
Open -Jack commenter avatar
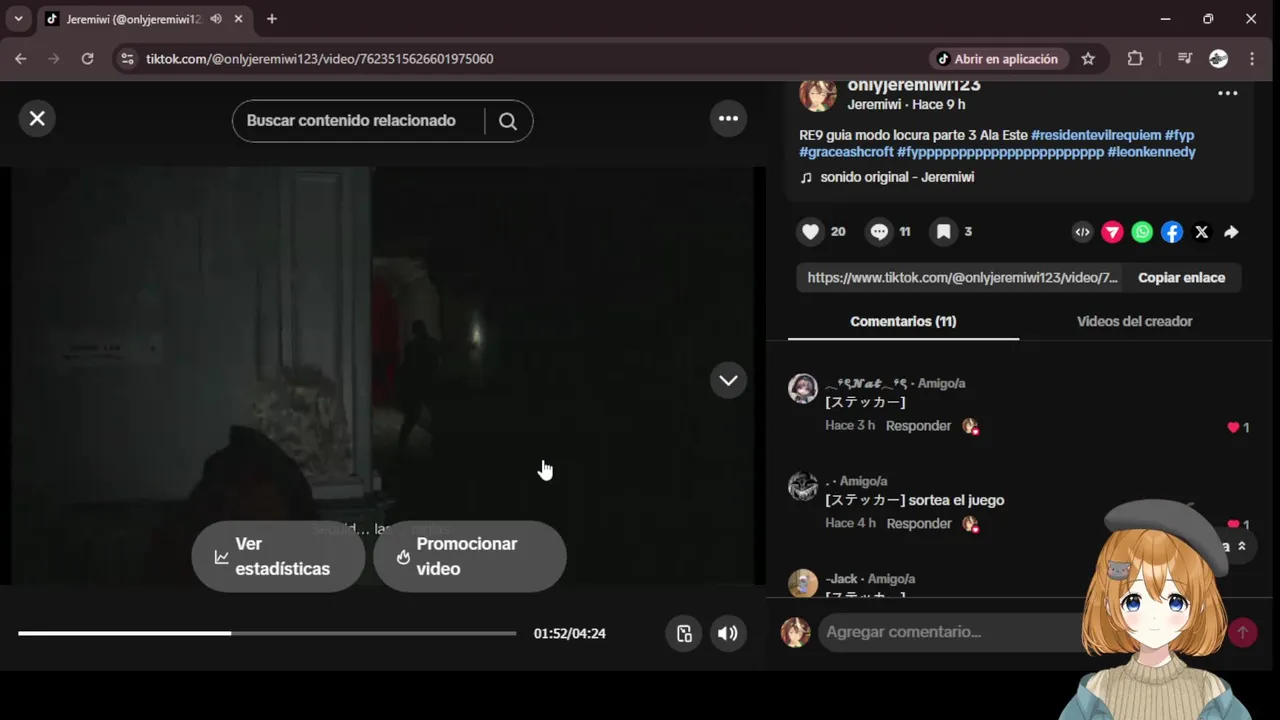(803, 584)
